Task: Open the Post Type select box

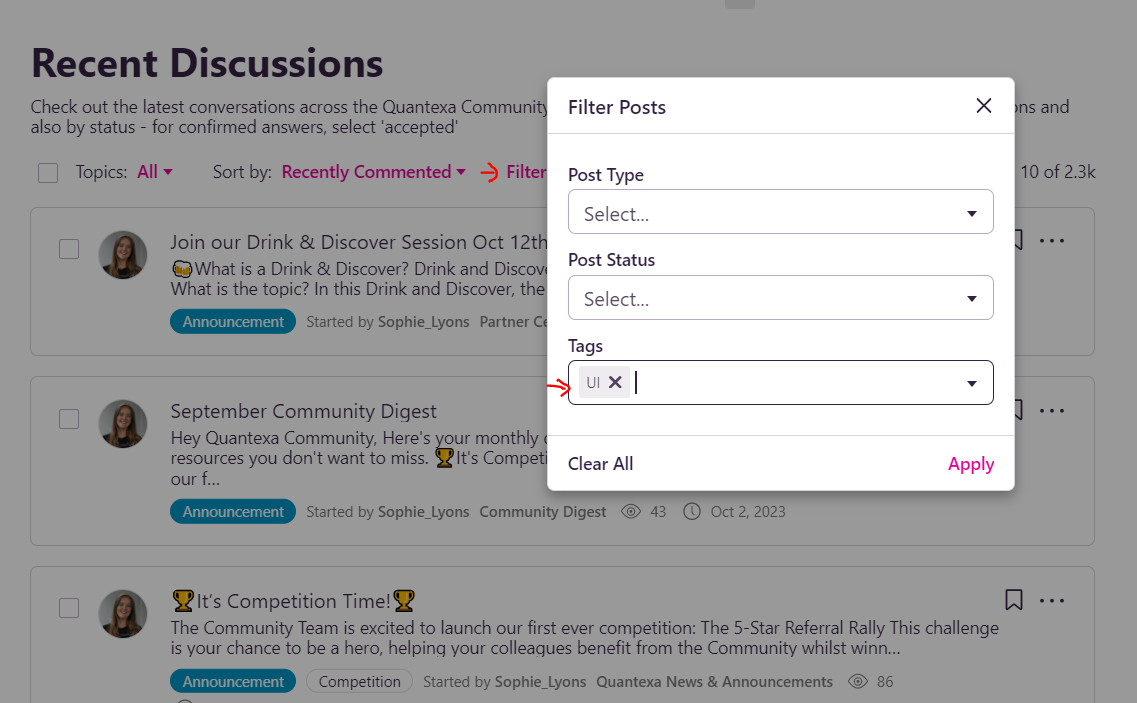Action: pyautogui.click(x=780, y=212)
